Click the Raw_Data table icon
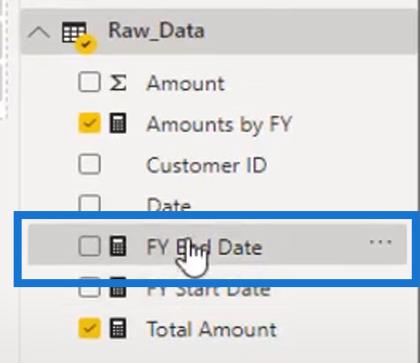 [x=77, y=35]
